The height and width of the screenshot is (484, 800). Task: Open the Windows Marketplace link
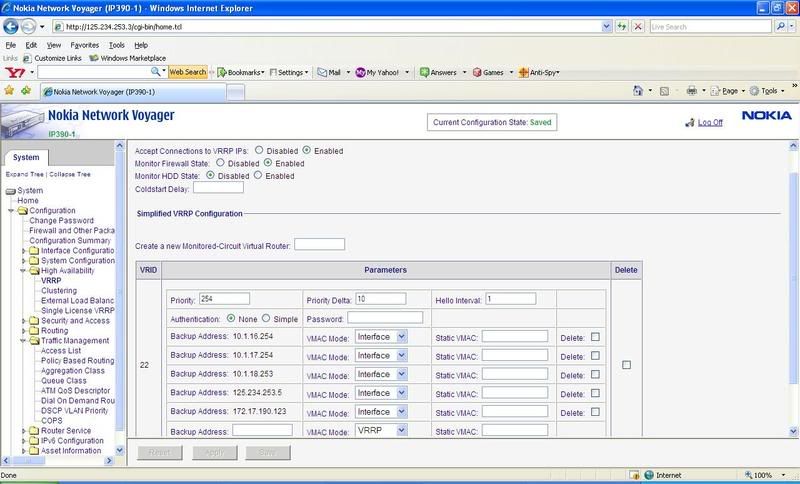pyautogui.click(x=128, y=58)
